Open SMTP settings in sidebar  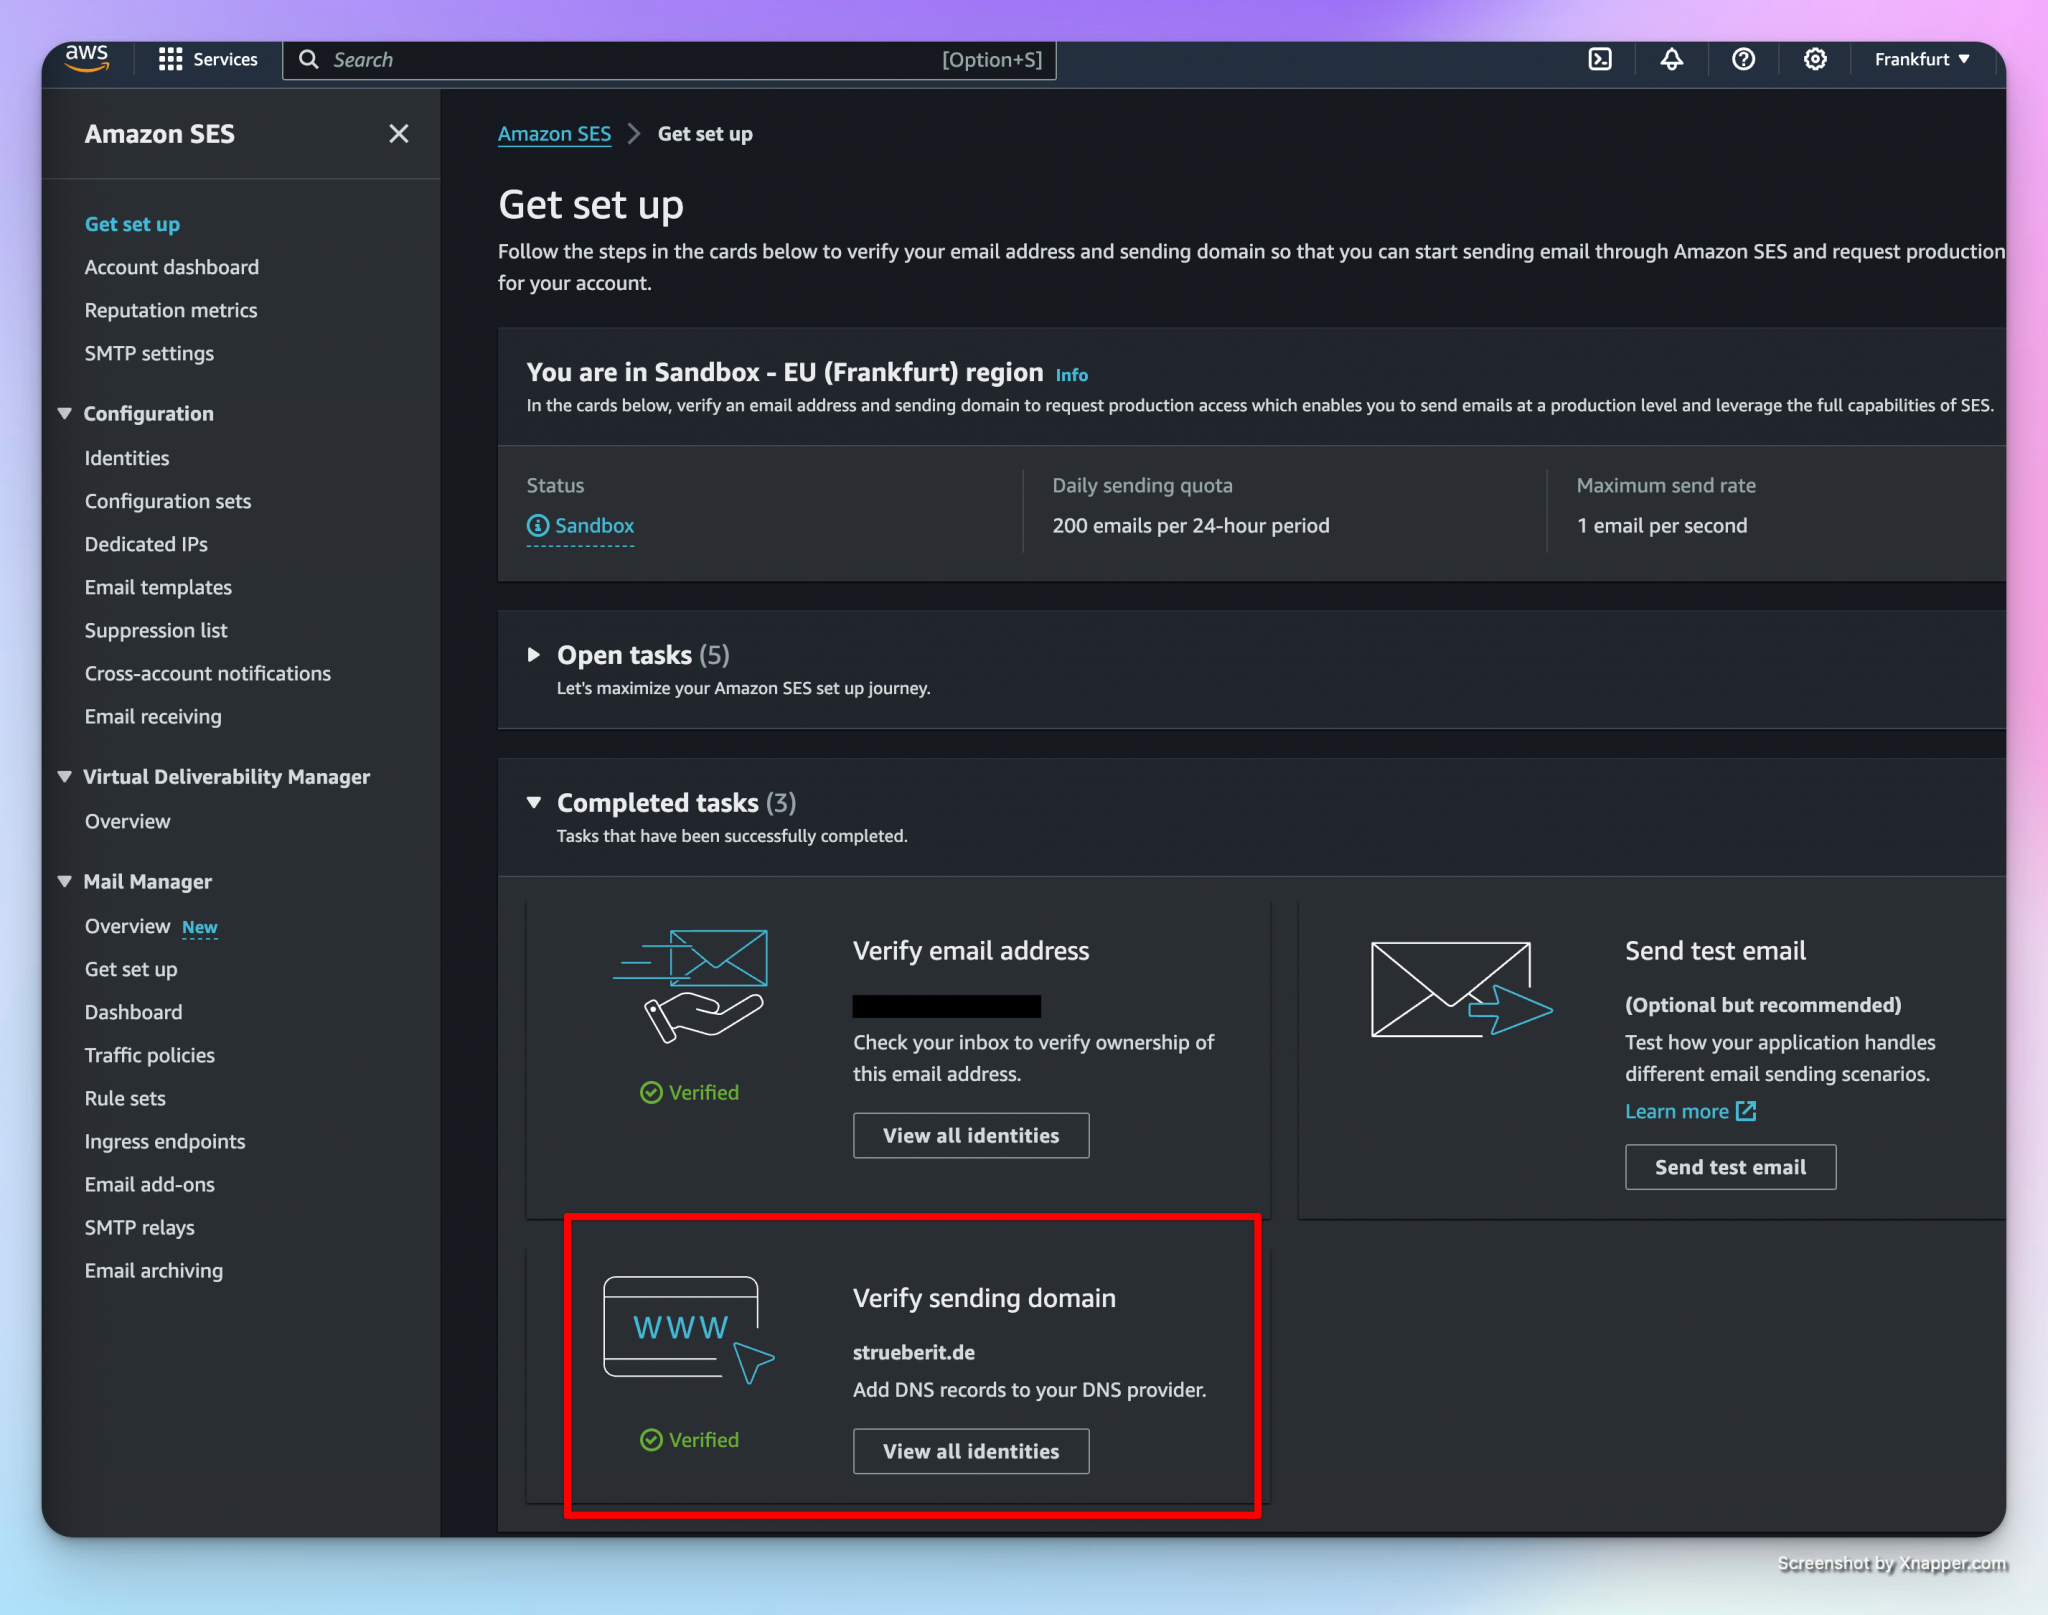(x=149, y=353)
